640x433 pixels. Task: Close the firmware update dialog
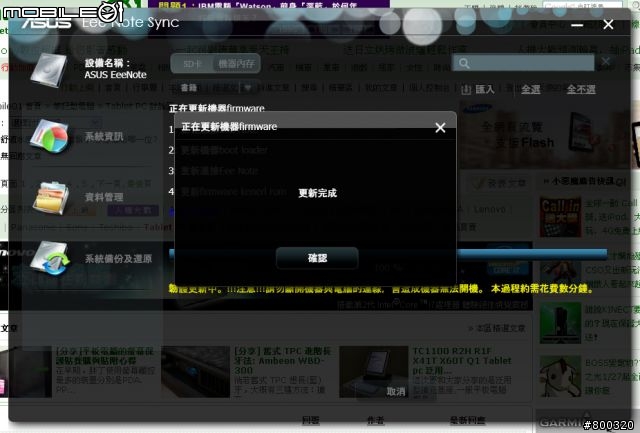point(440,128)
